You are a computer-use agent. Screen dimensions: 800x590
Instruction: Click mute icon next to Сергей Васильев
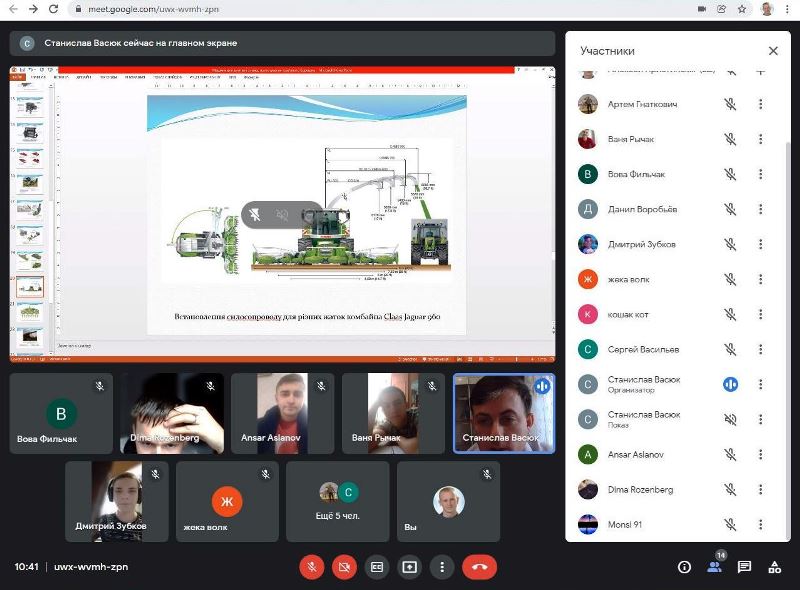pos(730,349)
